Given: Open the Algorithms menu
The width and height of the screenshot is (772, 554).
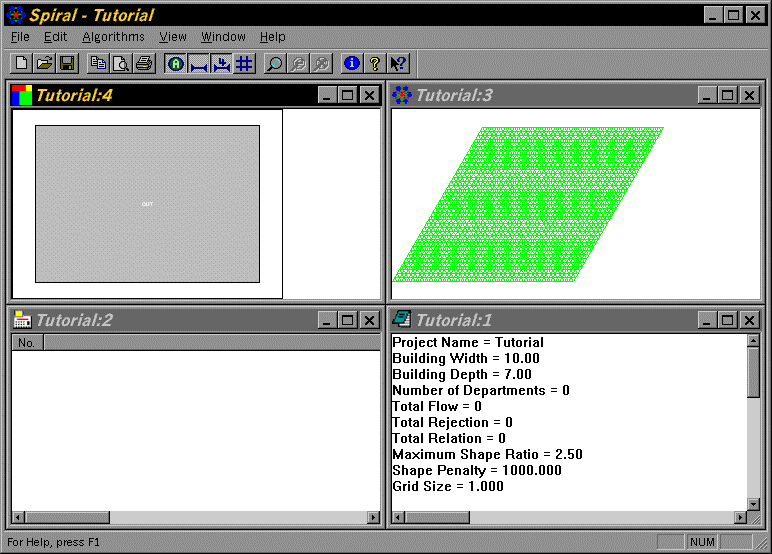Looking at the screenshot, I should click(113, 37).
